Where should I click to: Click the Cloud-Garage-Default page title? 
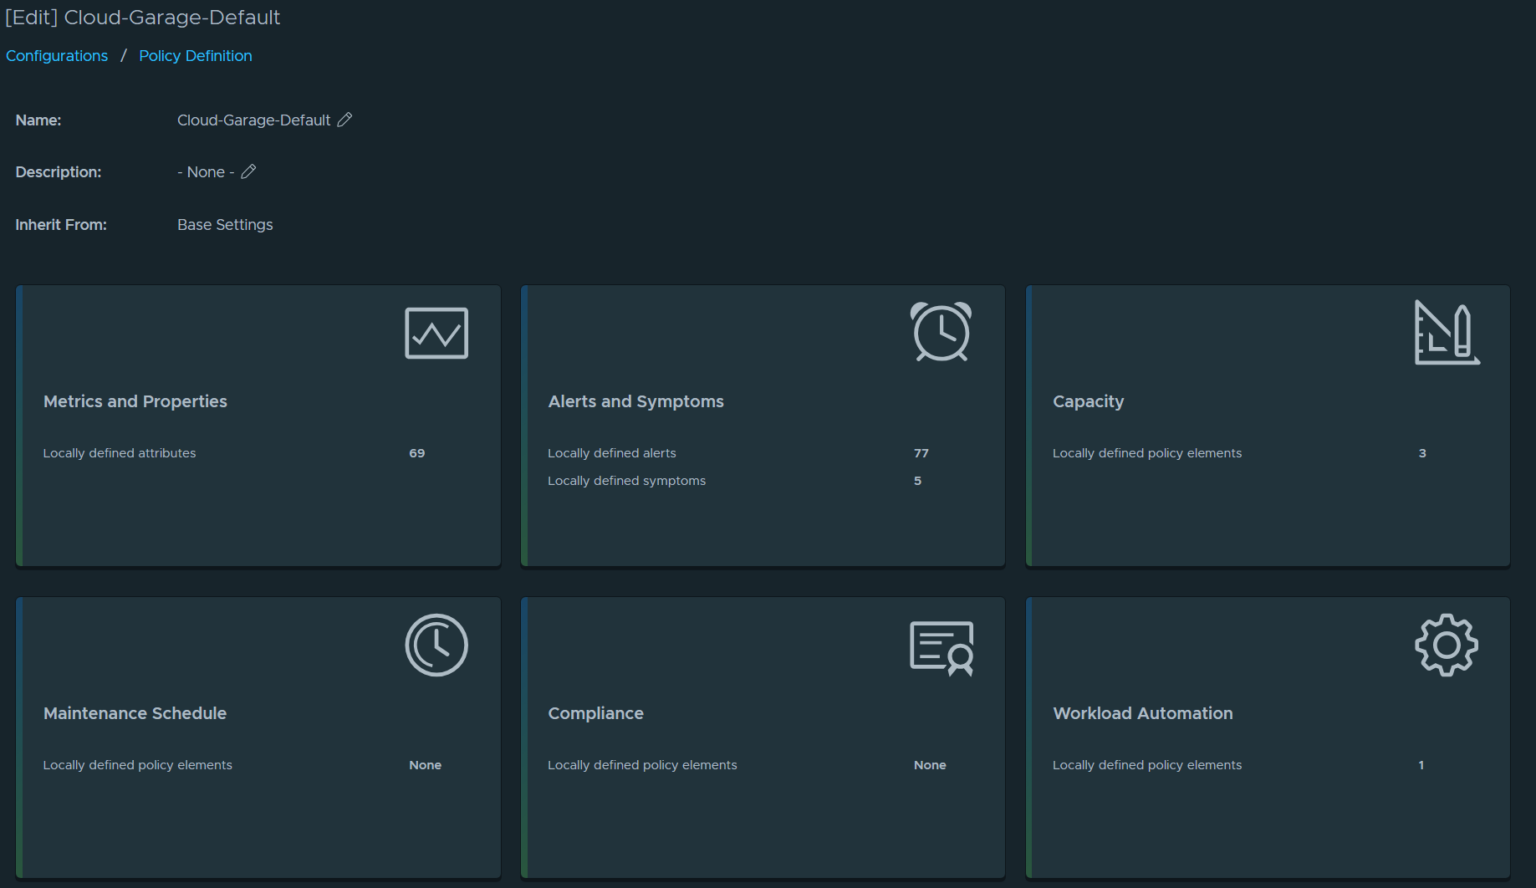[x=143, y=17]
